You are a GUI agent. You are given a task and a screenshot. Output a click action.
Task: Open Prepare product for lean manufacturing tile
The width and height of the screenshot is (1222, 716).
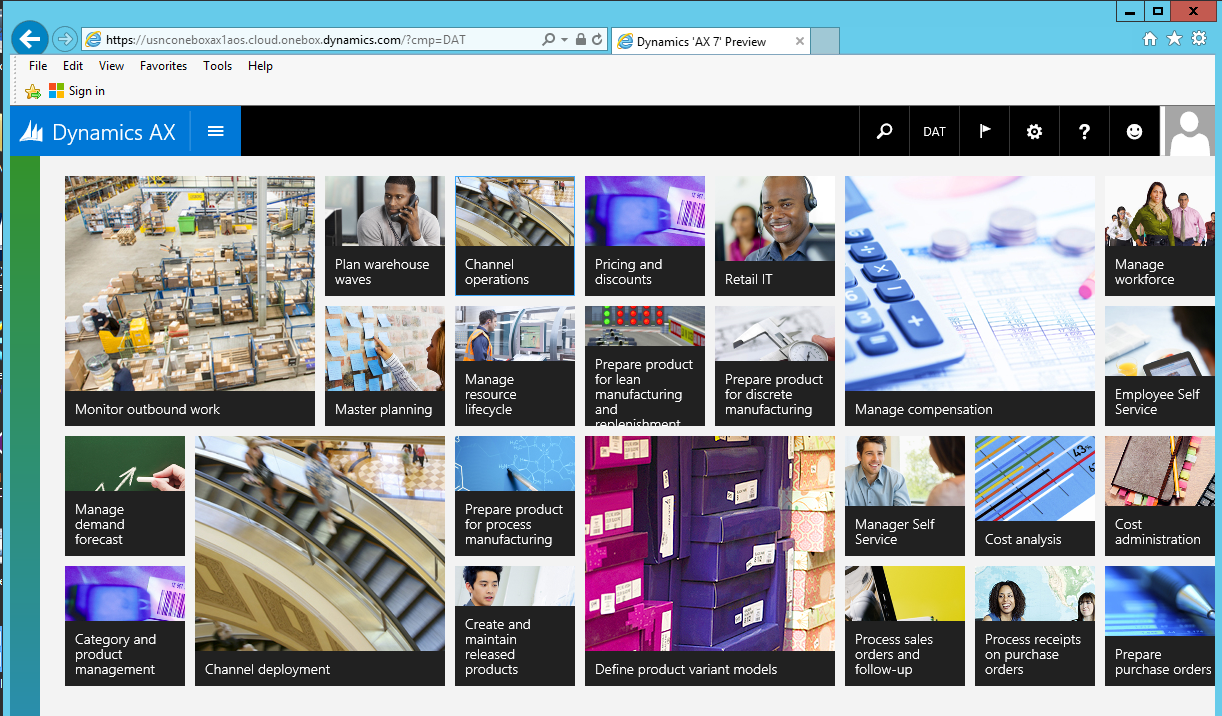[x=645, y=366]
